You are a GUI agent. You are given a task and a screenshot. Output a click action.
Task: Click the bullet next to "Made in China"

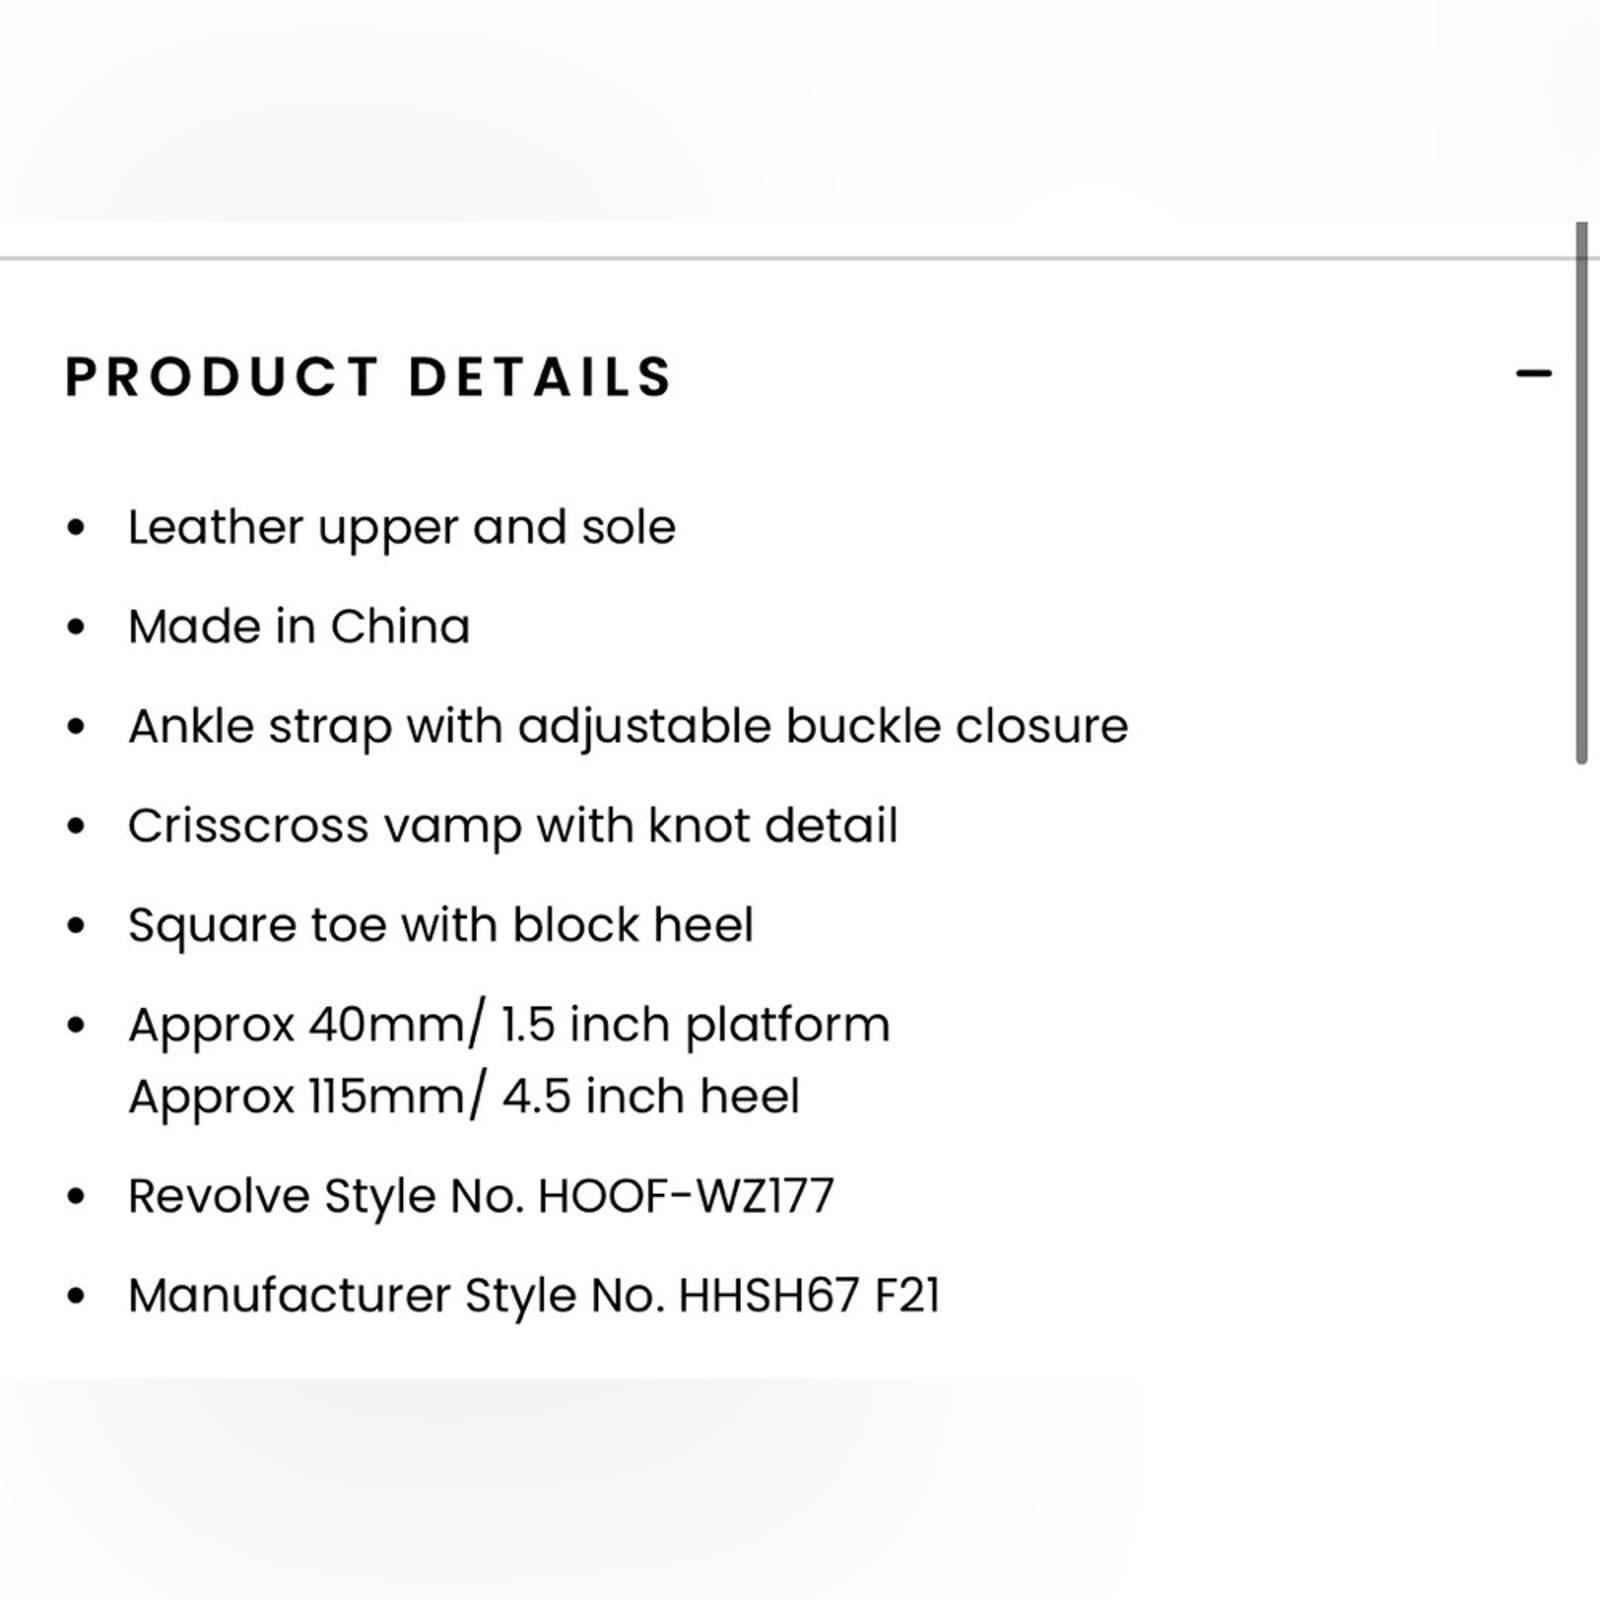point(76,628)
